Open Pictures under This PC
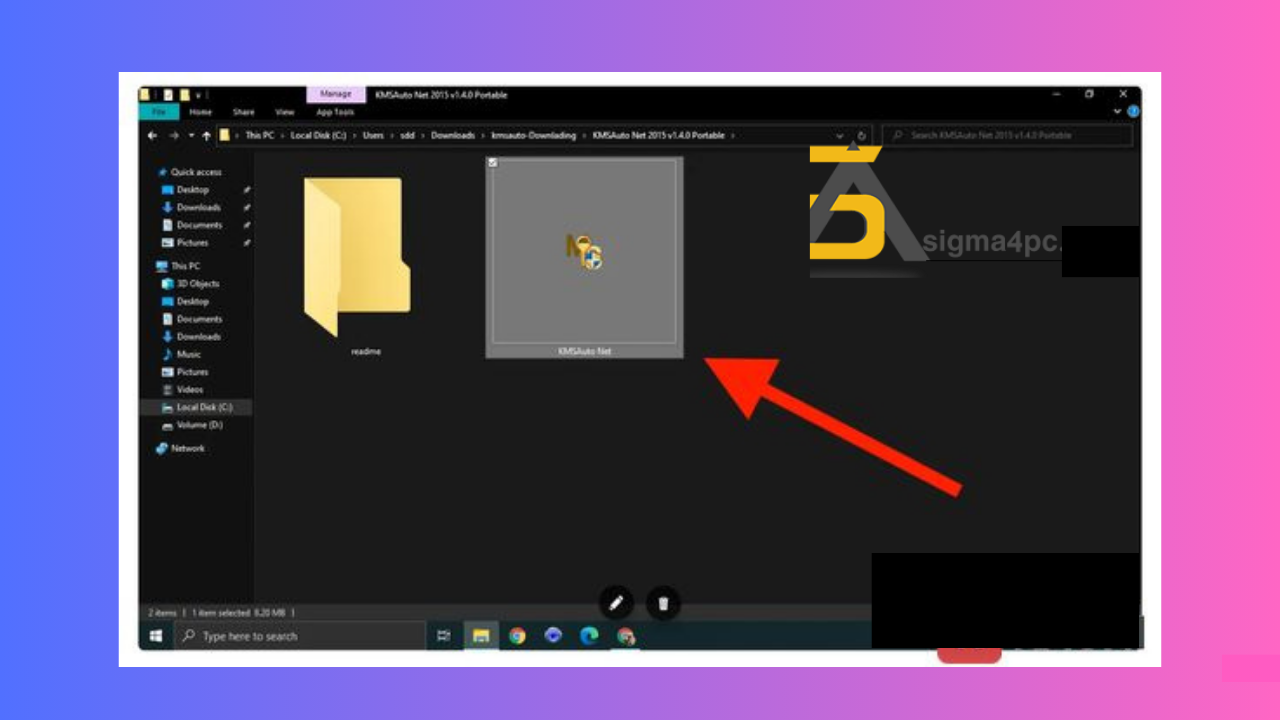1280x720 pixels. click(x=193, y=372)
